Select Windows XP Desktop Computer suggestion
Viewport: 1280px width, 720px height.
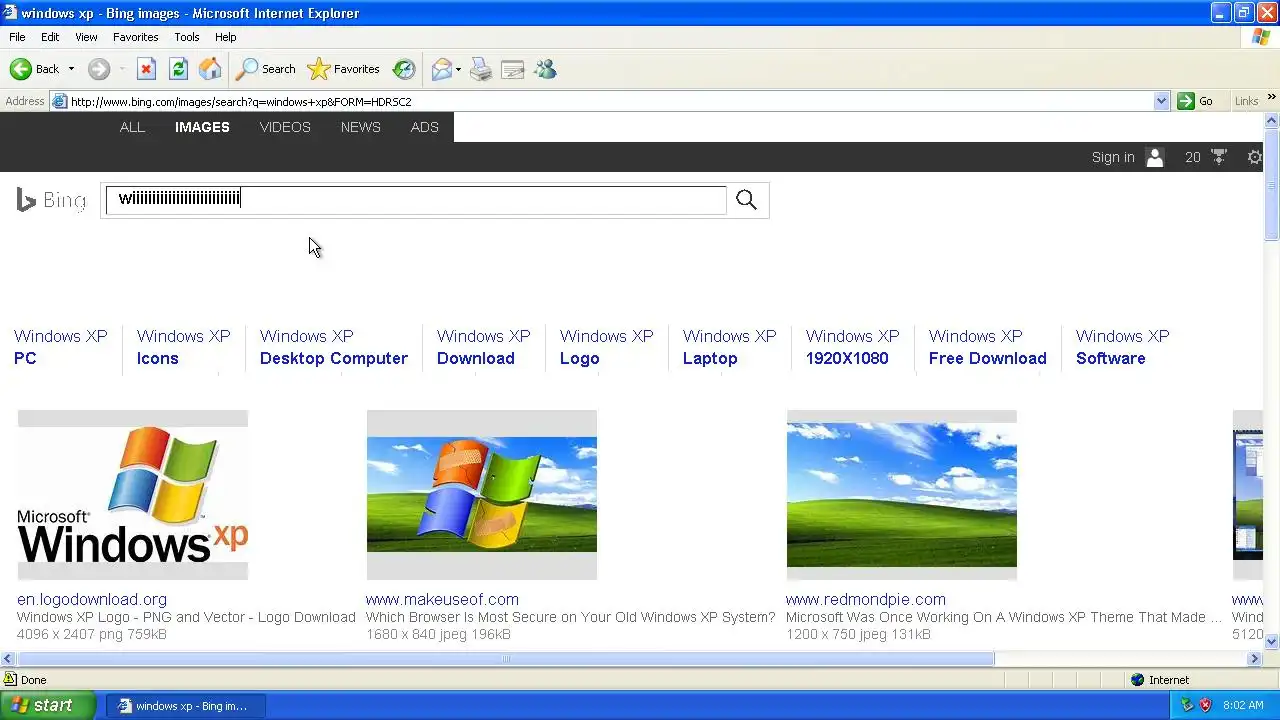(x=333, y=347)
